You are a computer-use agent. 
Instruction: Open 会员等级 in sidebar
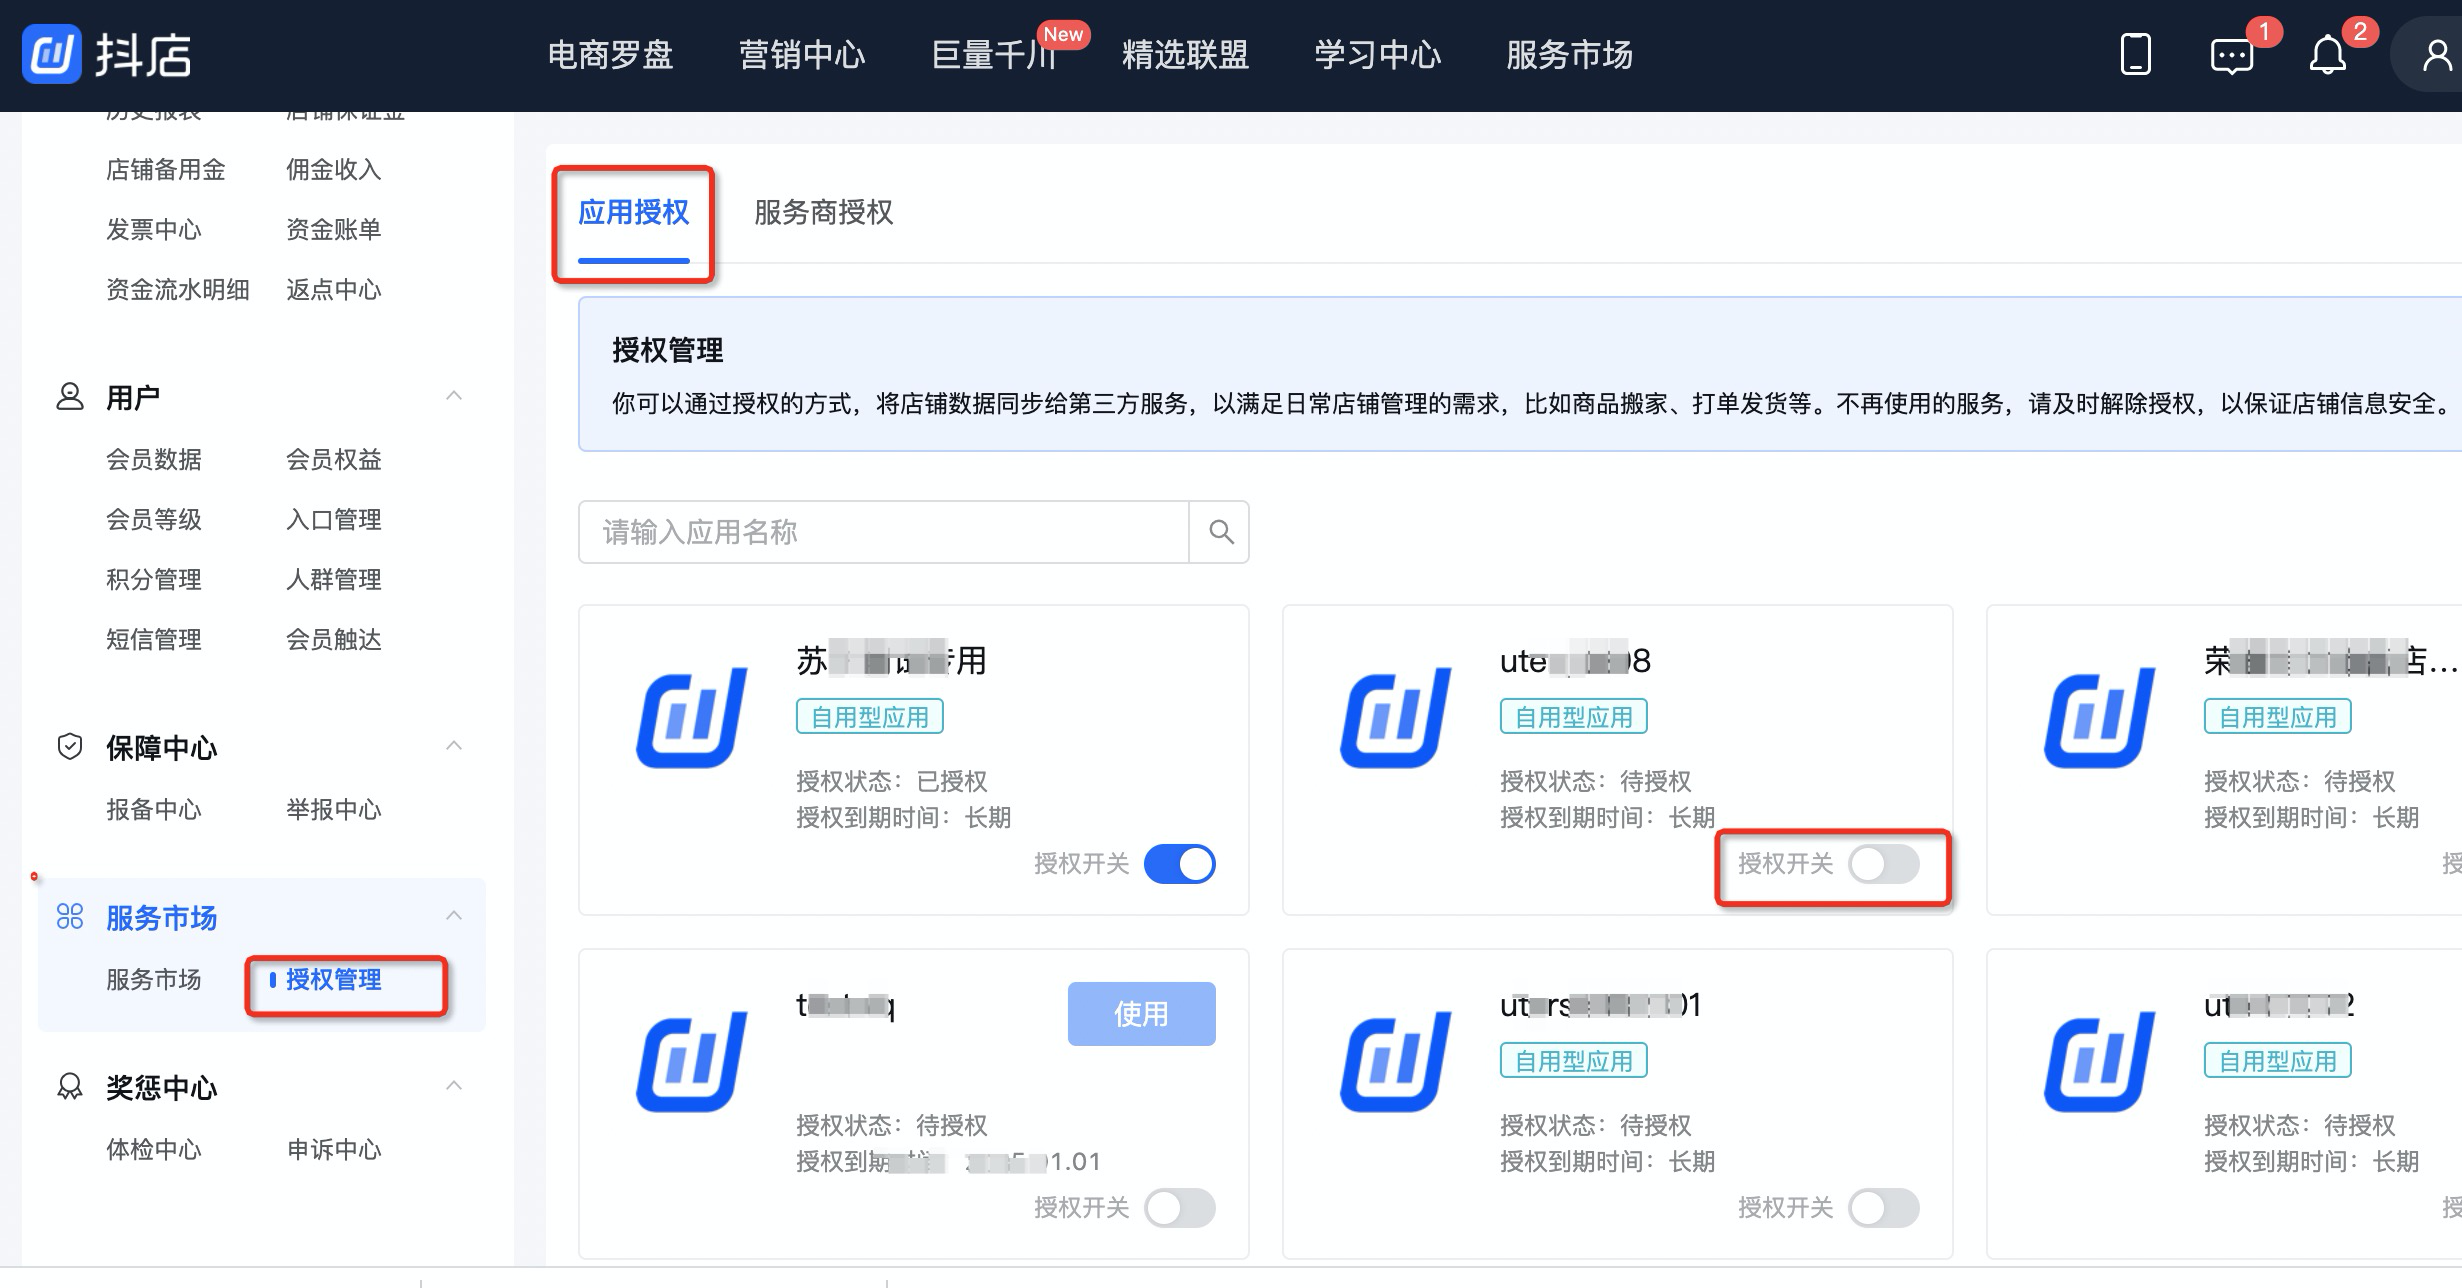[154, 520]
